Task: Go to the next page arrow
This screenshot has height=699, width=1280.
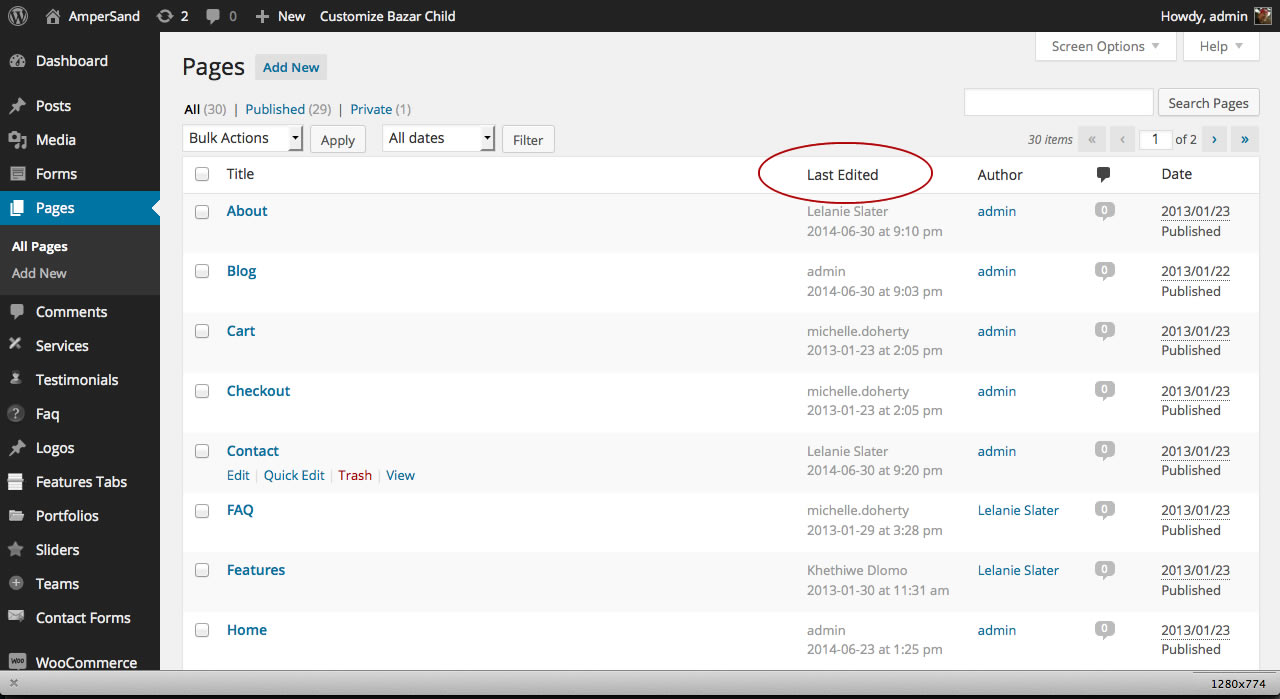Action: (x=1214, y=140)
